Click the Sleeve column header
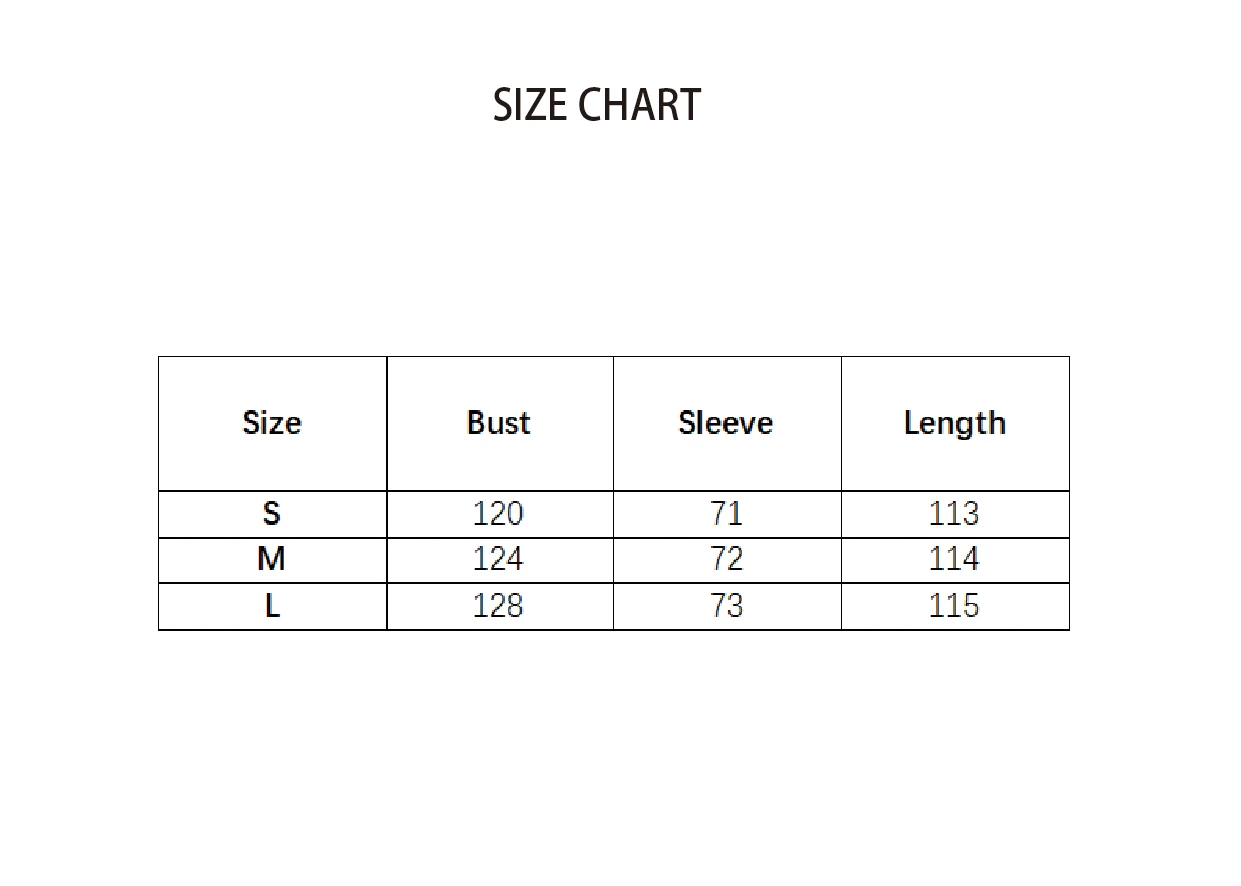Viewport: 1241px width, 886px height. point(726,423)
